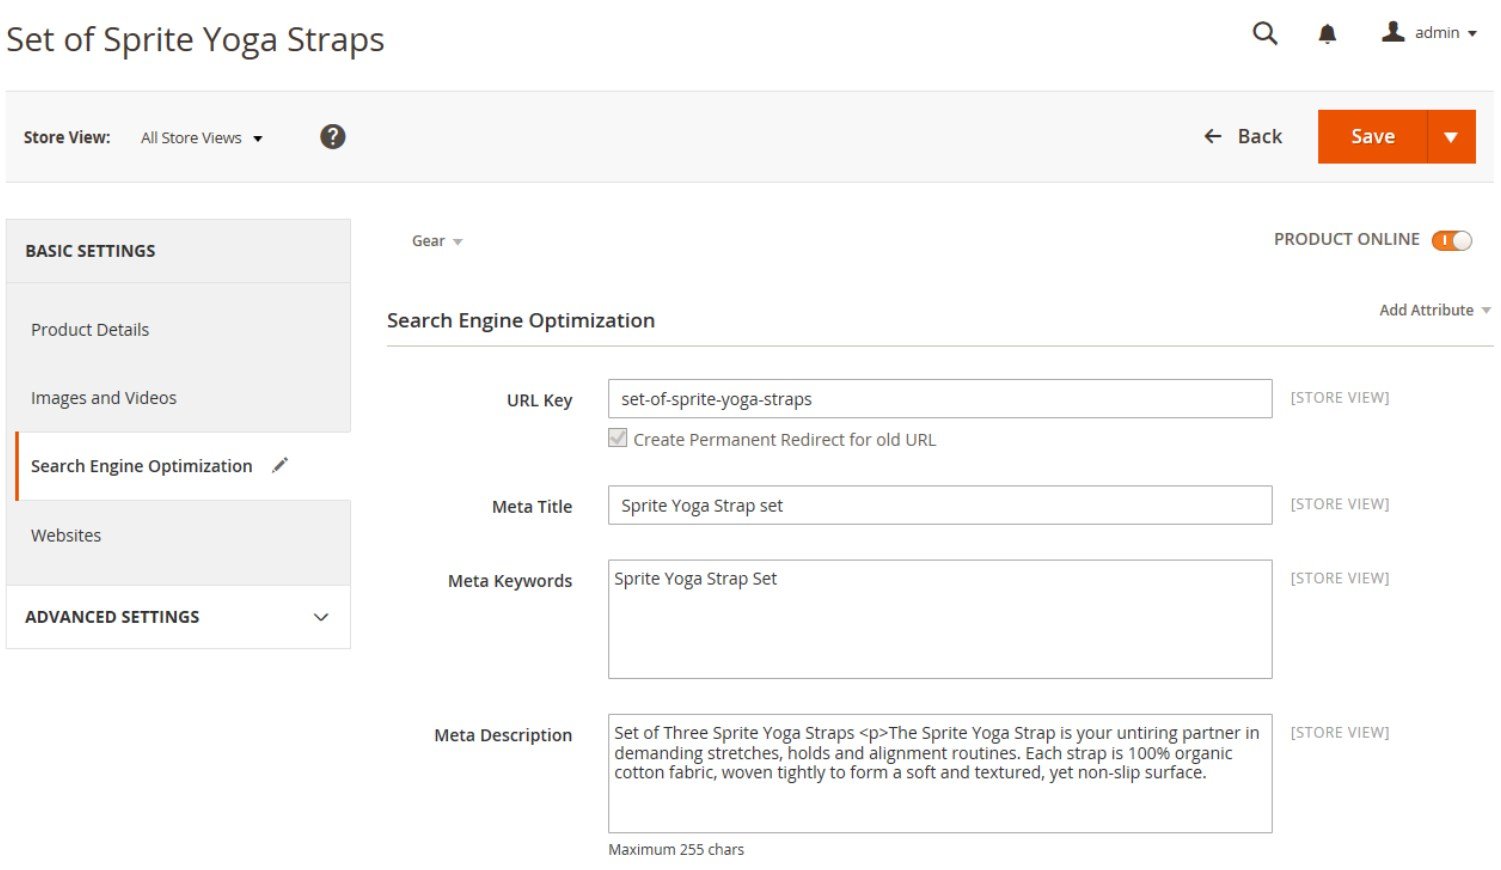Click the 'URL Key' field label

(x=539, y=400)
